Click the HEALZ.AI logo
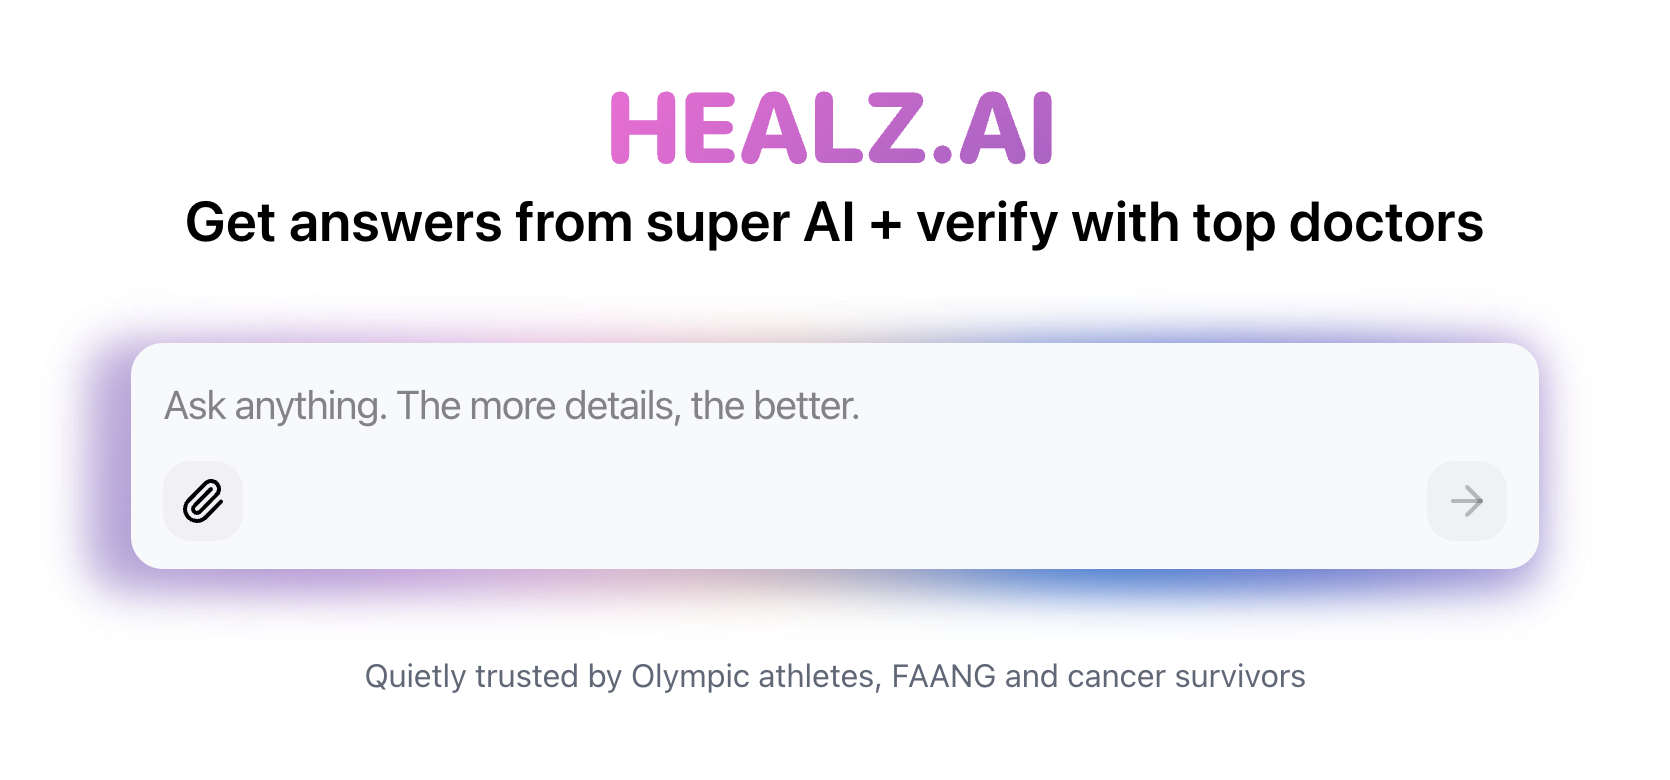Image resolution: width=1670 pixels, height=780 pixels. [x=832, y=128]
